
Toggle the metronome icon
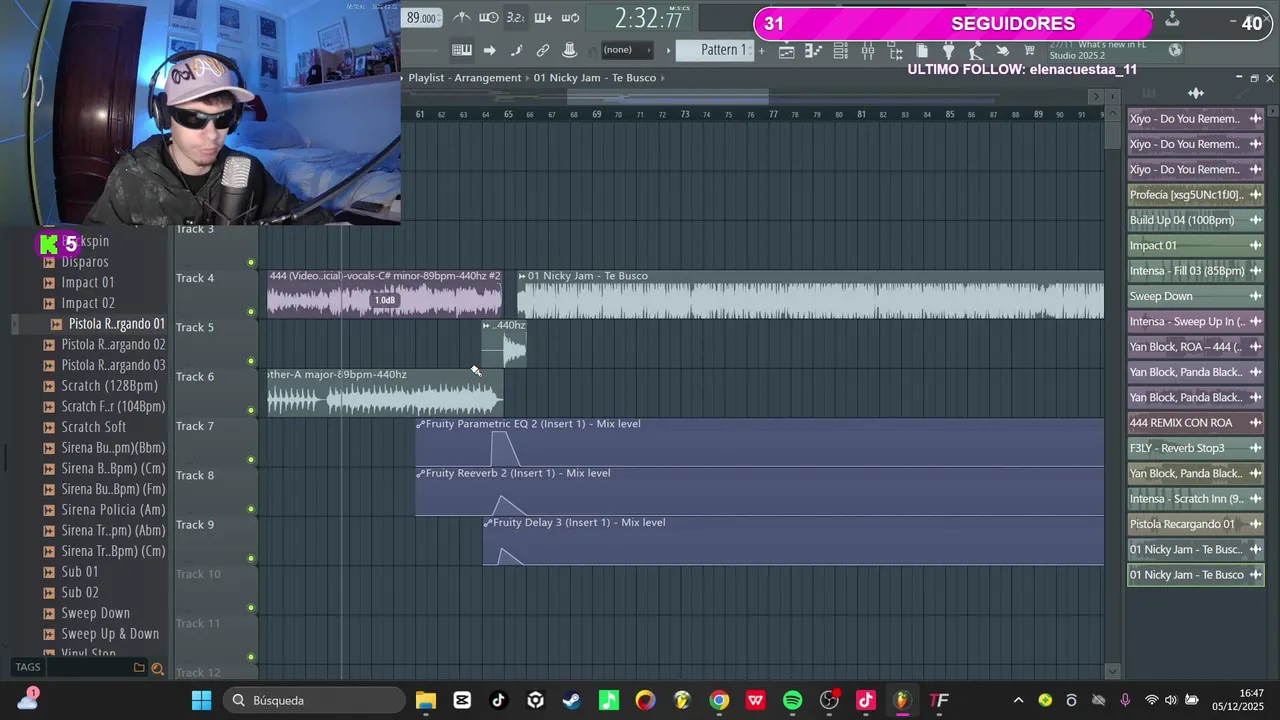click(461, 18)
